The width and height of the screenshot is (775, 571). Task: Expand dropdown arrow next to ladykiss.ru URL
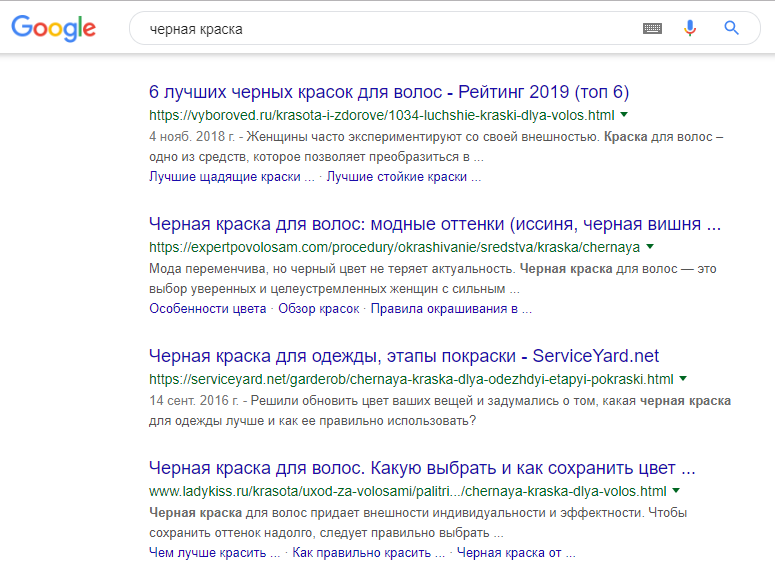click(676, 490)
